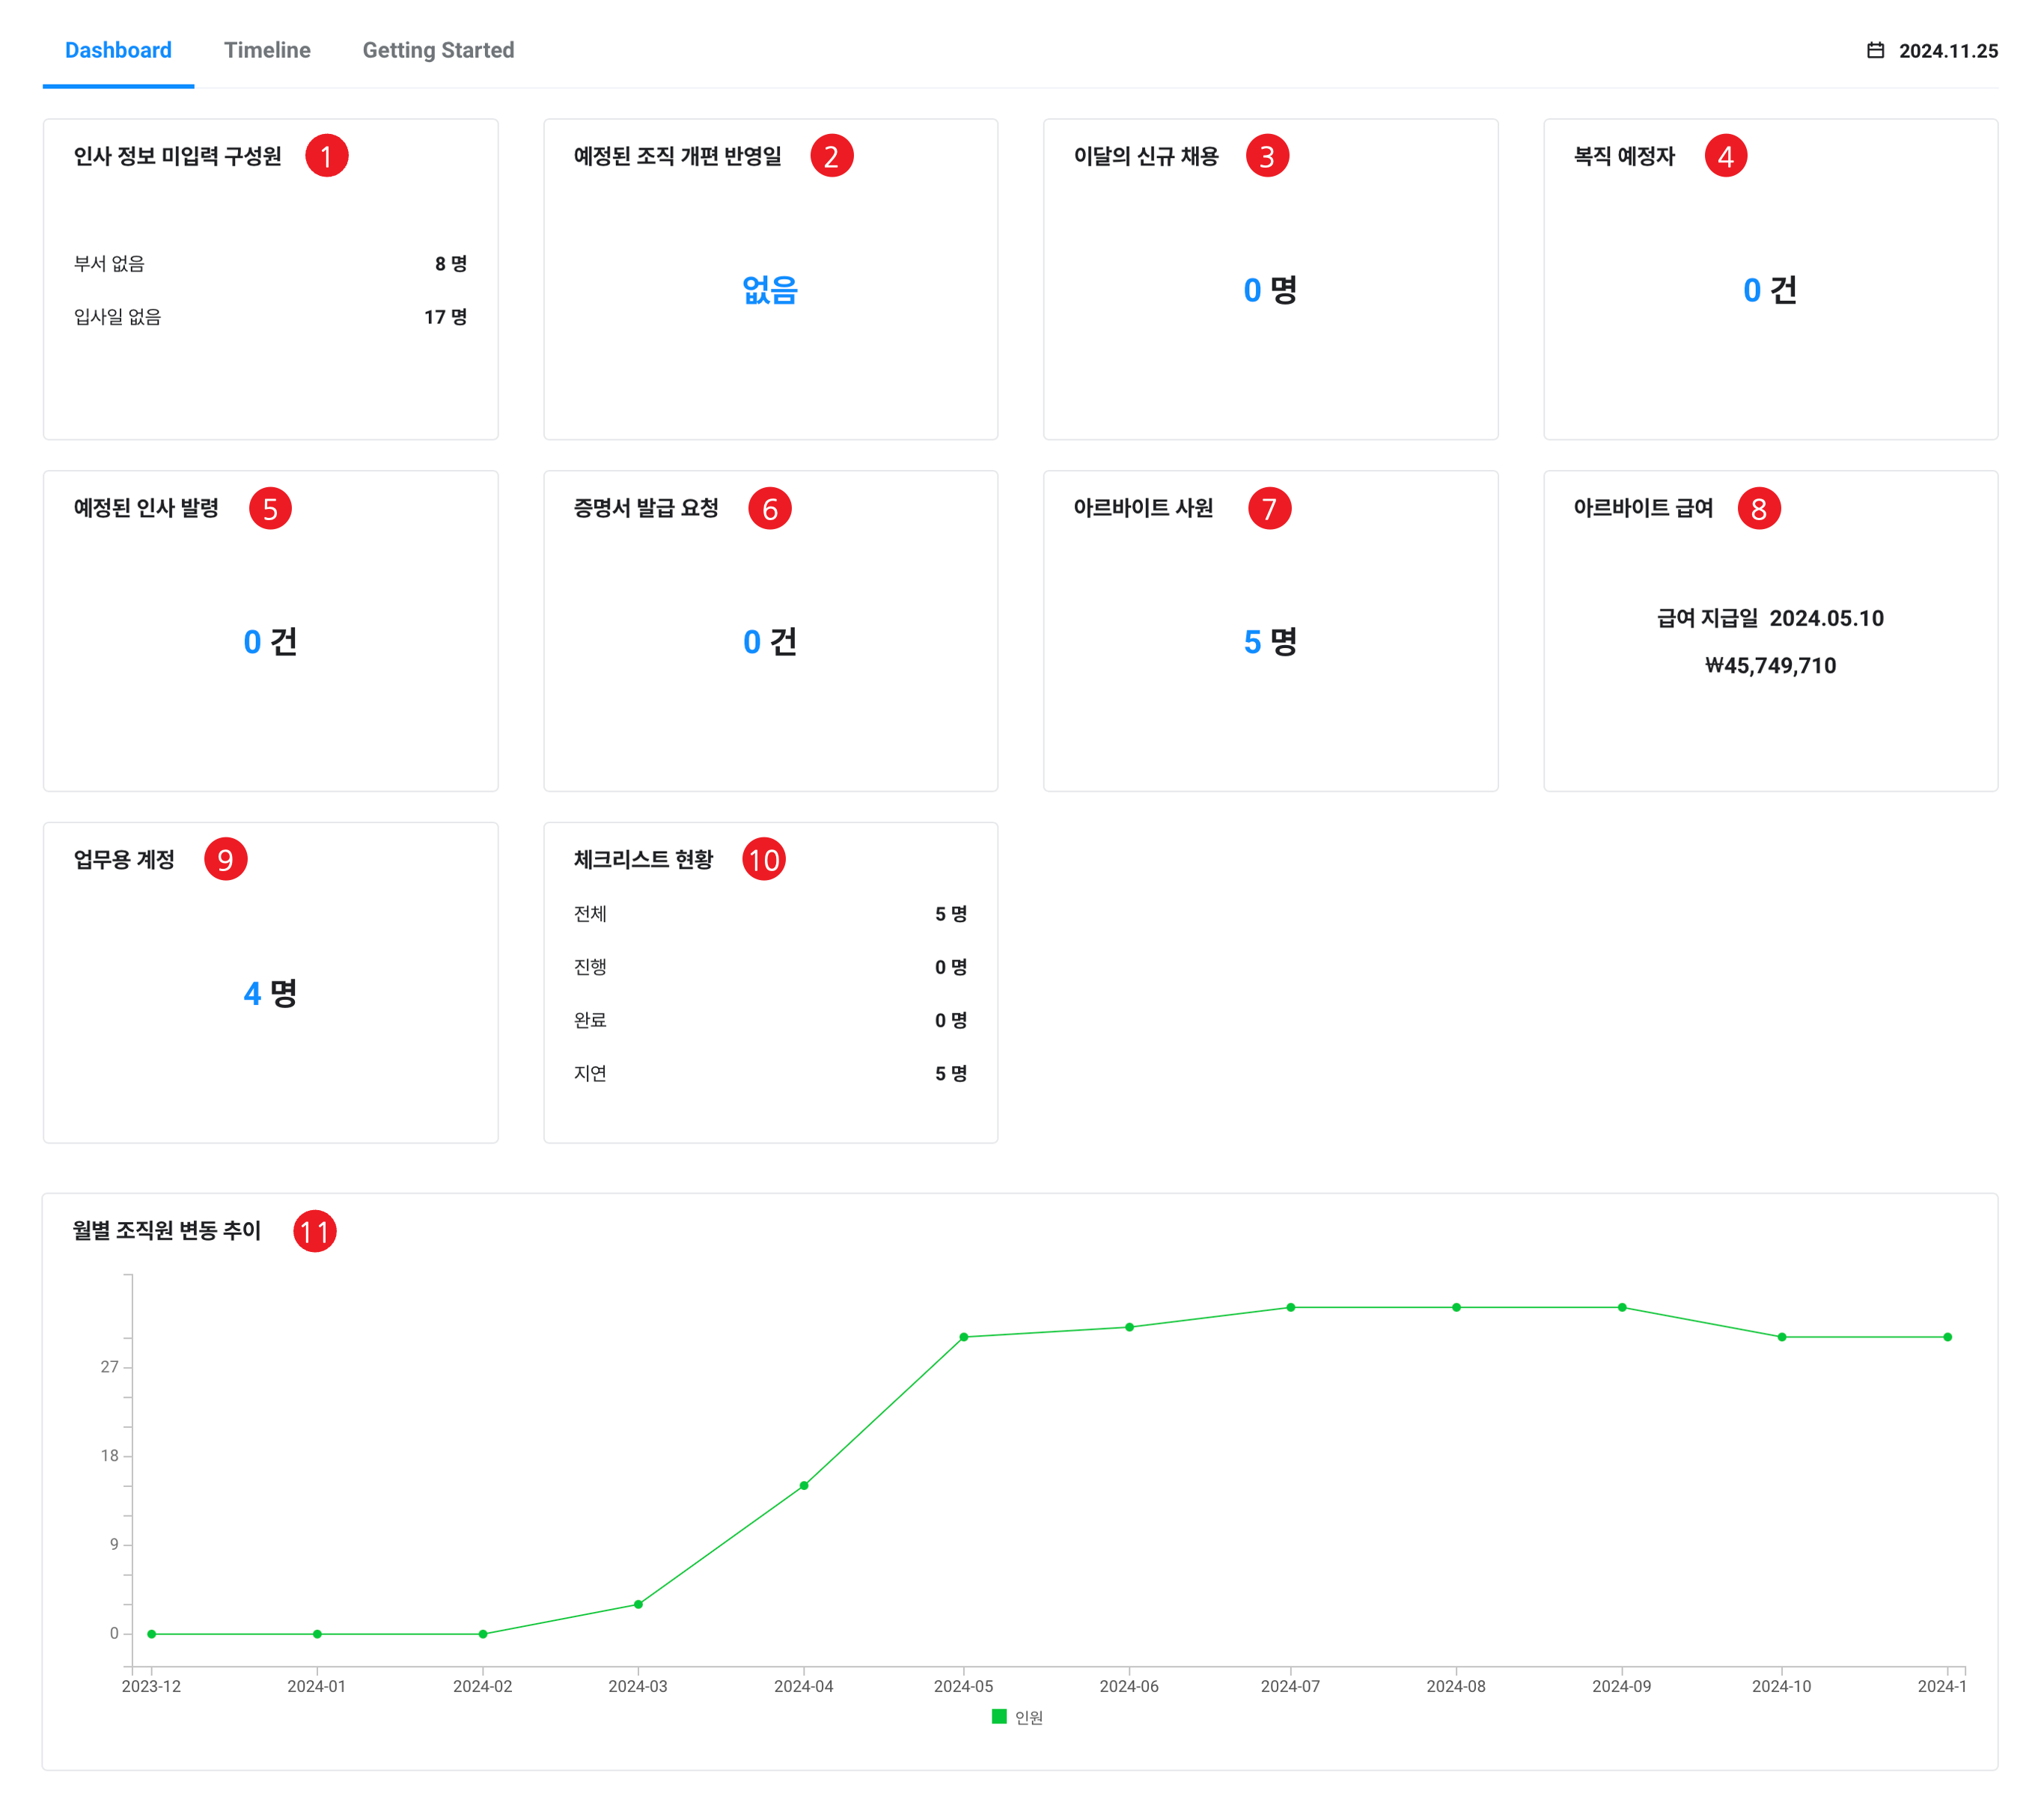Click red badge number 1
The image size is (2044, 1814).
coord(326,156)
